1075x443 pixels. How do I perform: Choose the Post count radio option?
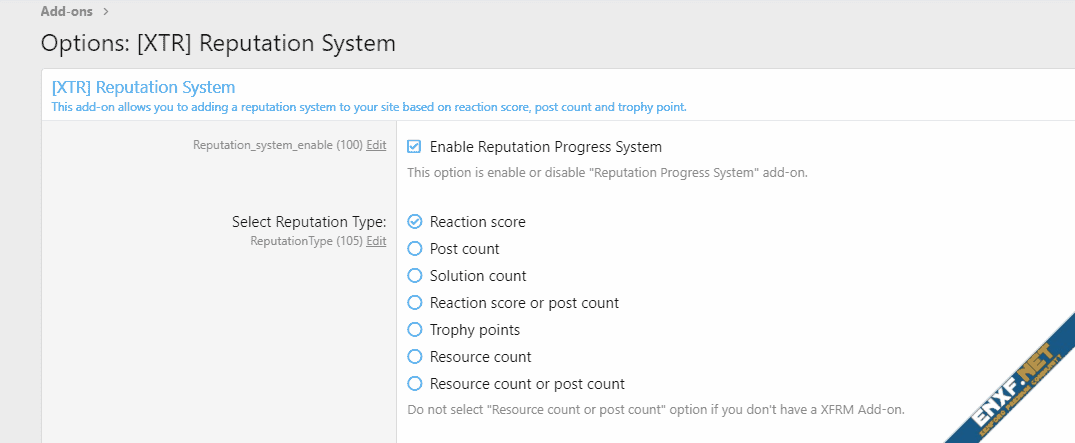point(415,249)
